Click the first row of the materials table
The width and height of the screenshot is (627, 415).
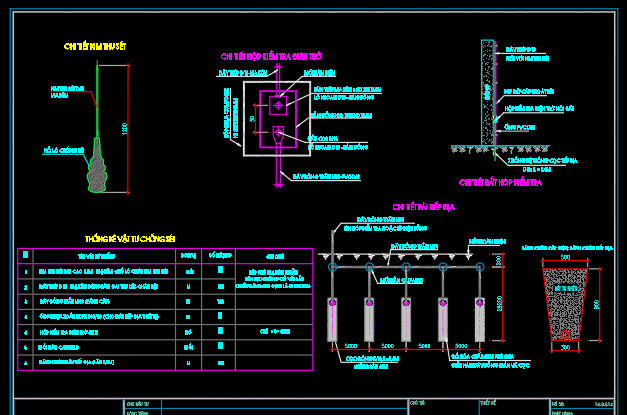pos(165,271)
